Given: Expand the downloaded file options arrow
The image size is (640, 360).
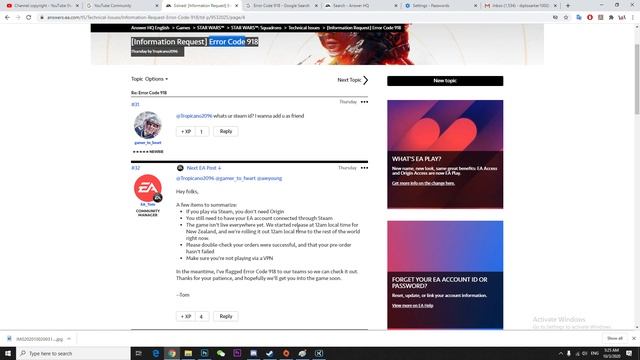Looking at the screenshot, I should tap(69, 339).
